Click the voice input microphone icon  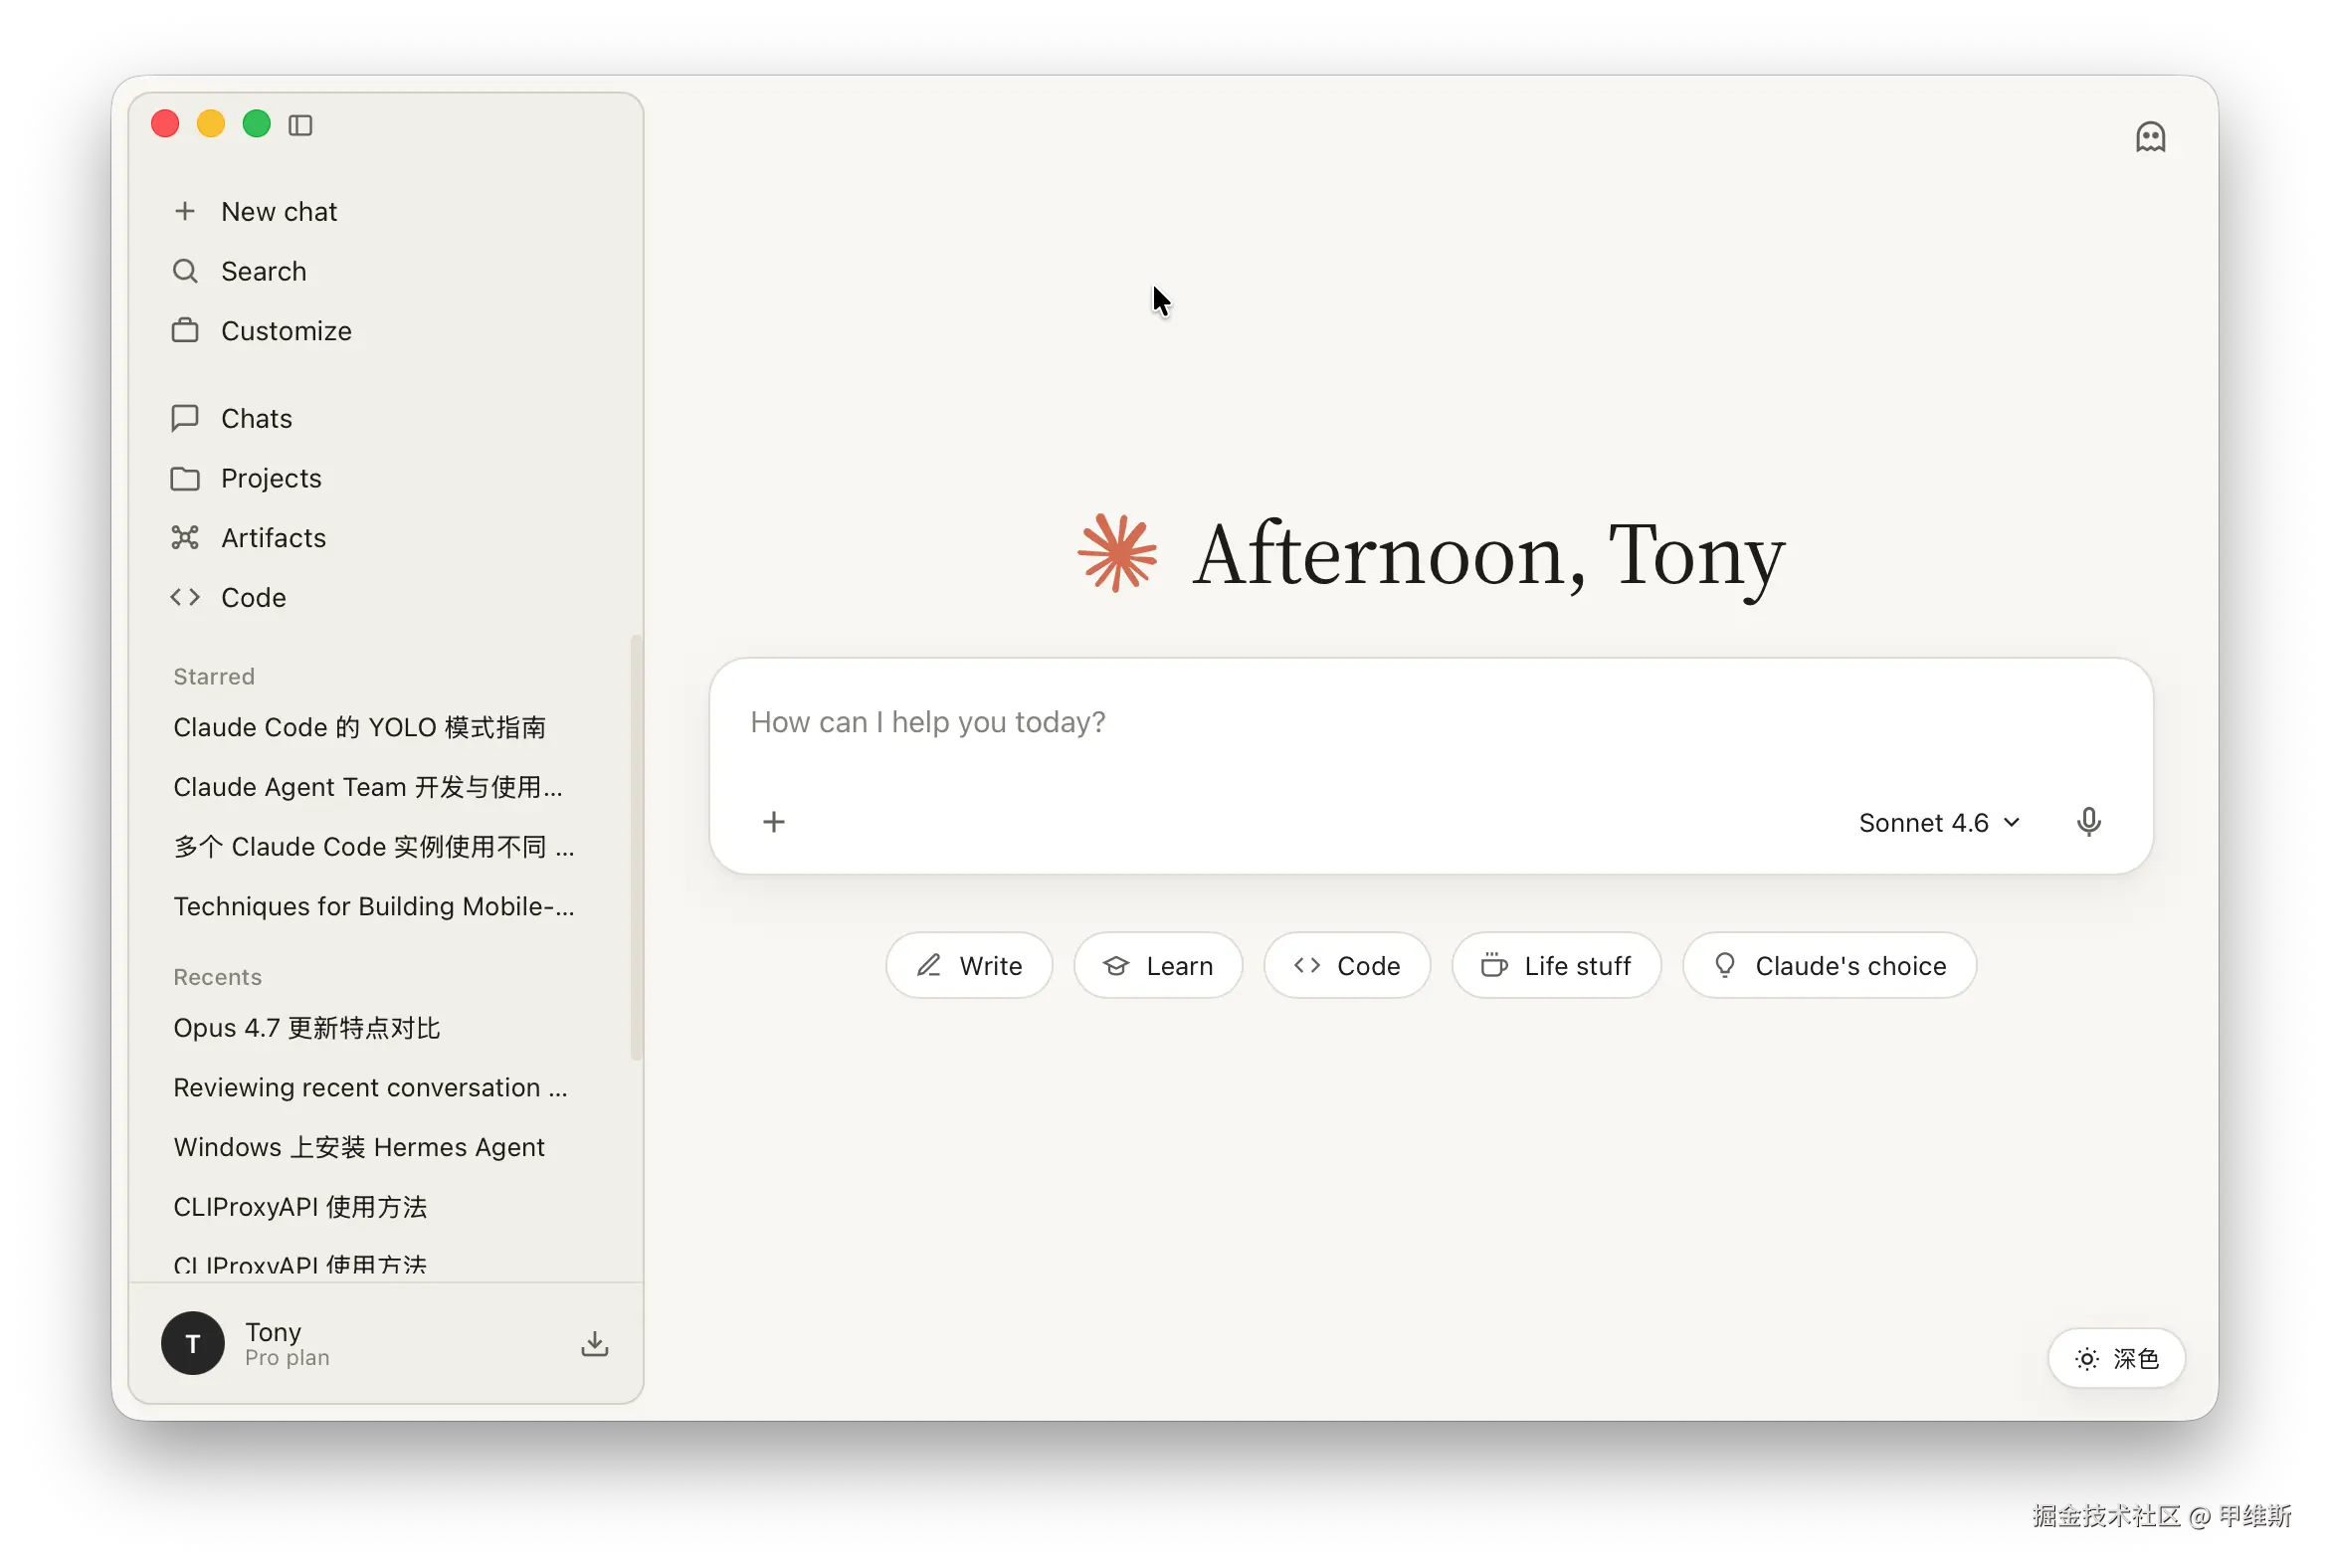click(x=2088, y=822)
